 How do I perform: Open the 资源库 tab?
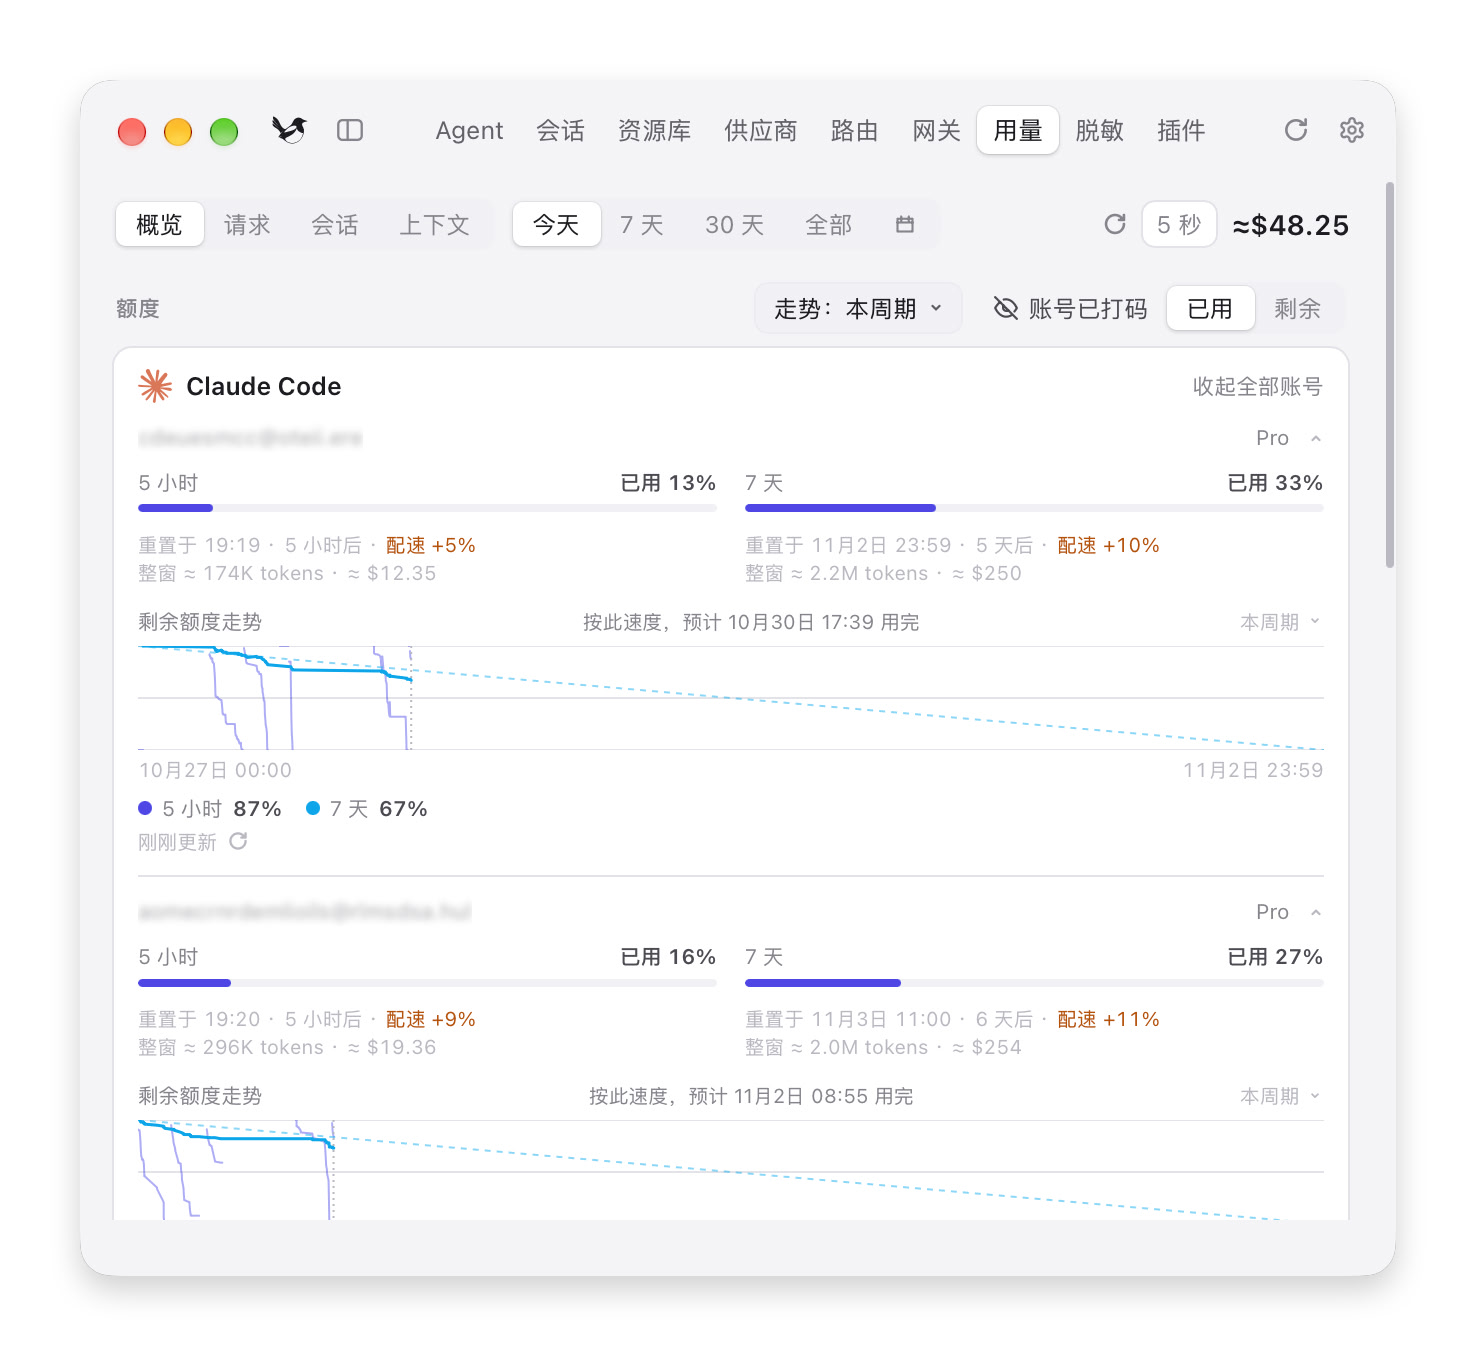(654, 130)
